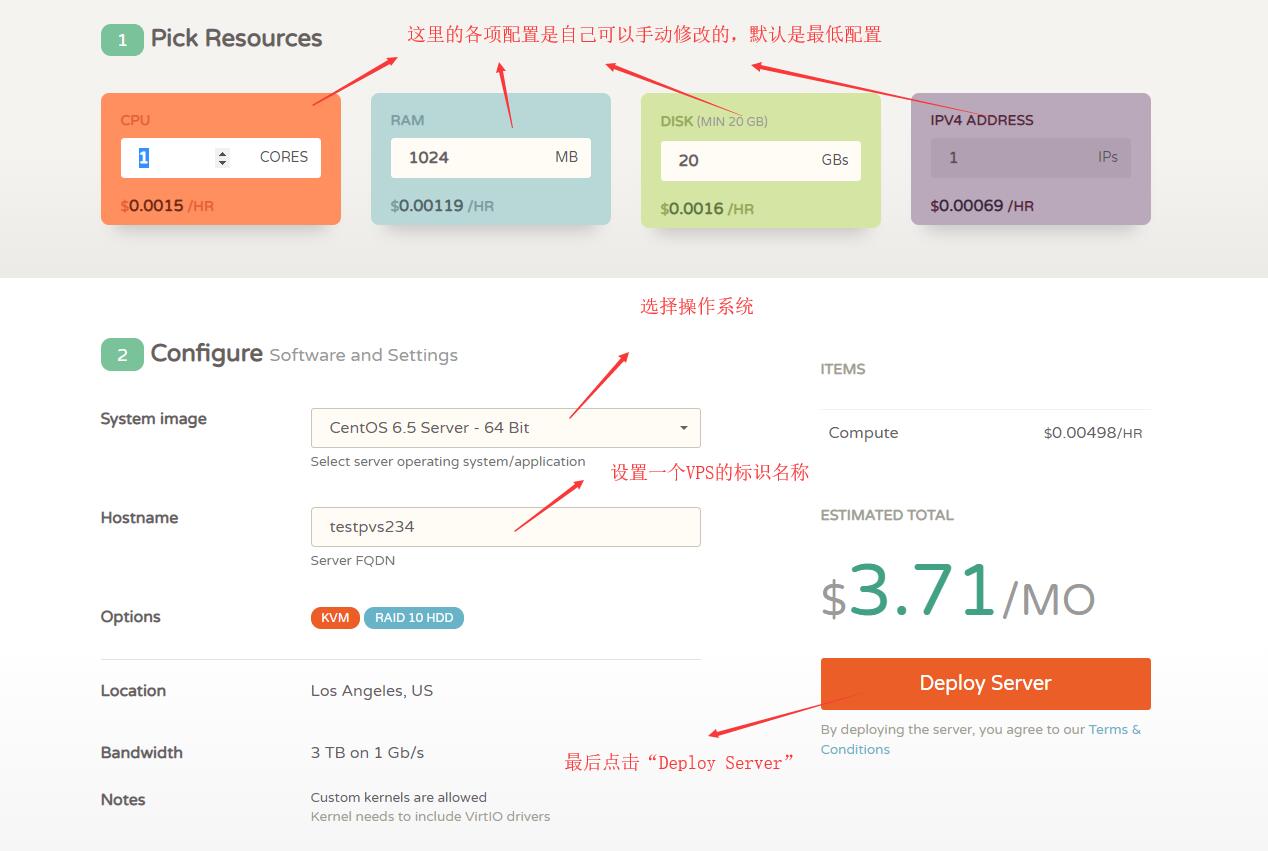Open the System image dropdown
Viewport: 1268px width, 851px height.
point(505,428)
